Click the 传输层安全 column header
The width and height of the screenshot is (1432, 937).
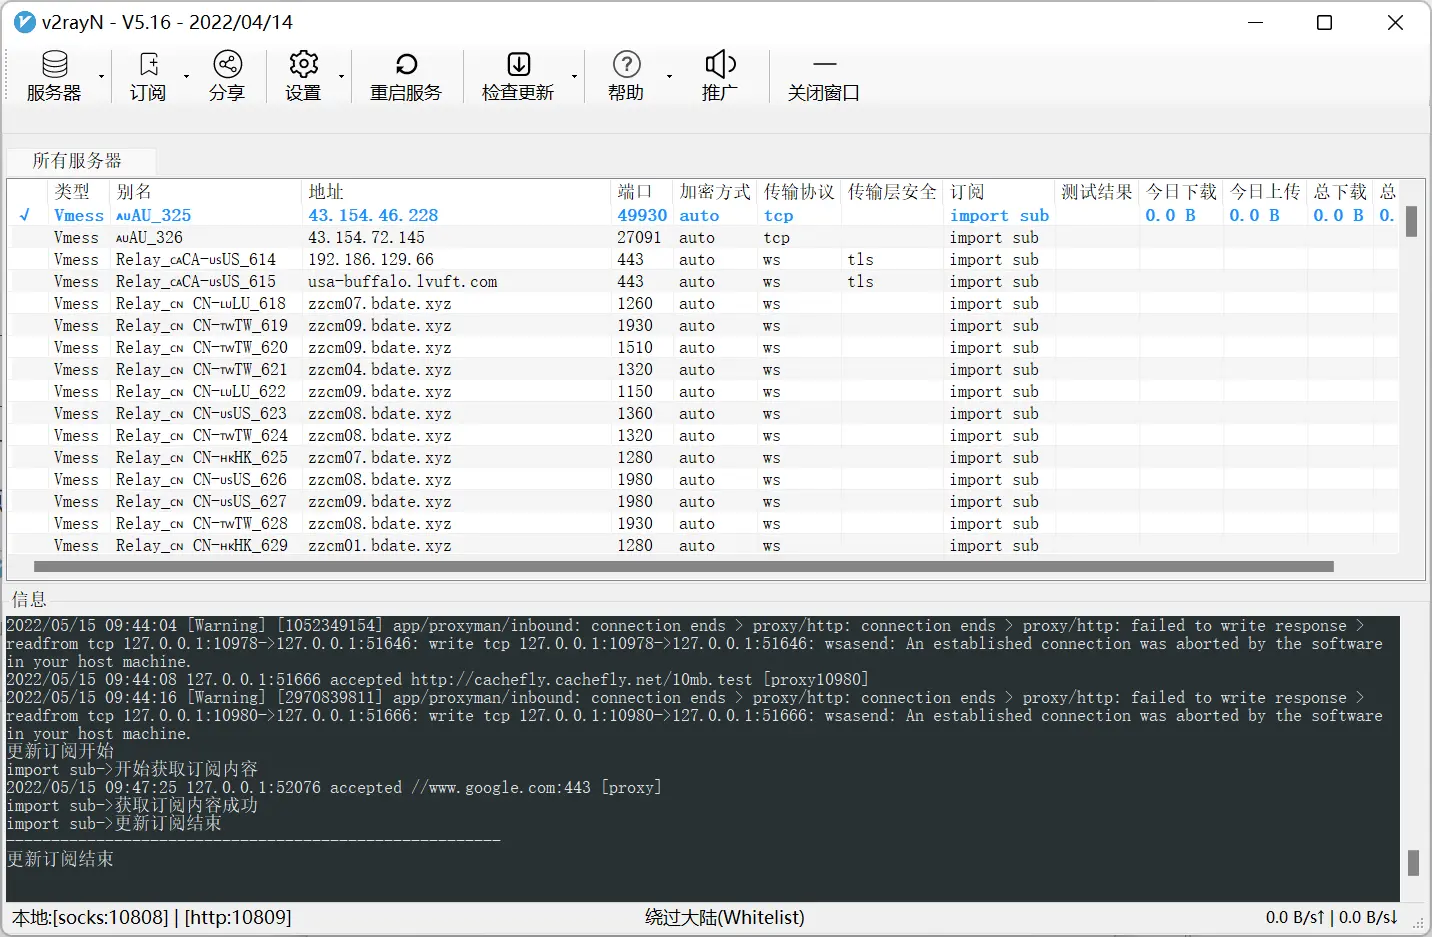(892, 192)
